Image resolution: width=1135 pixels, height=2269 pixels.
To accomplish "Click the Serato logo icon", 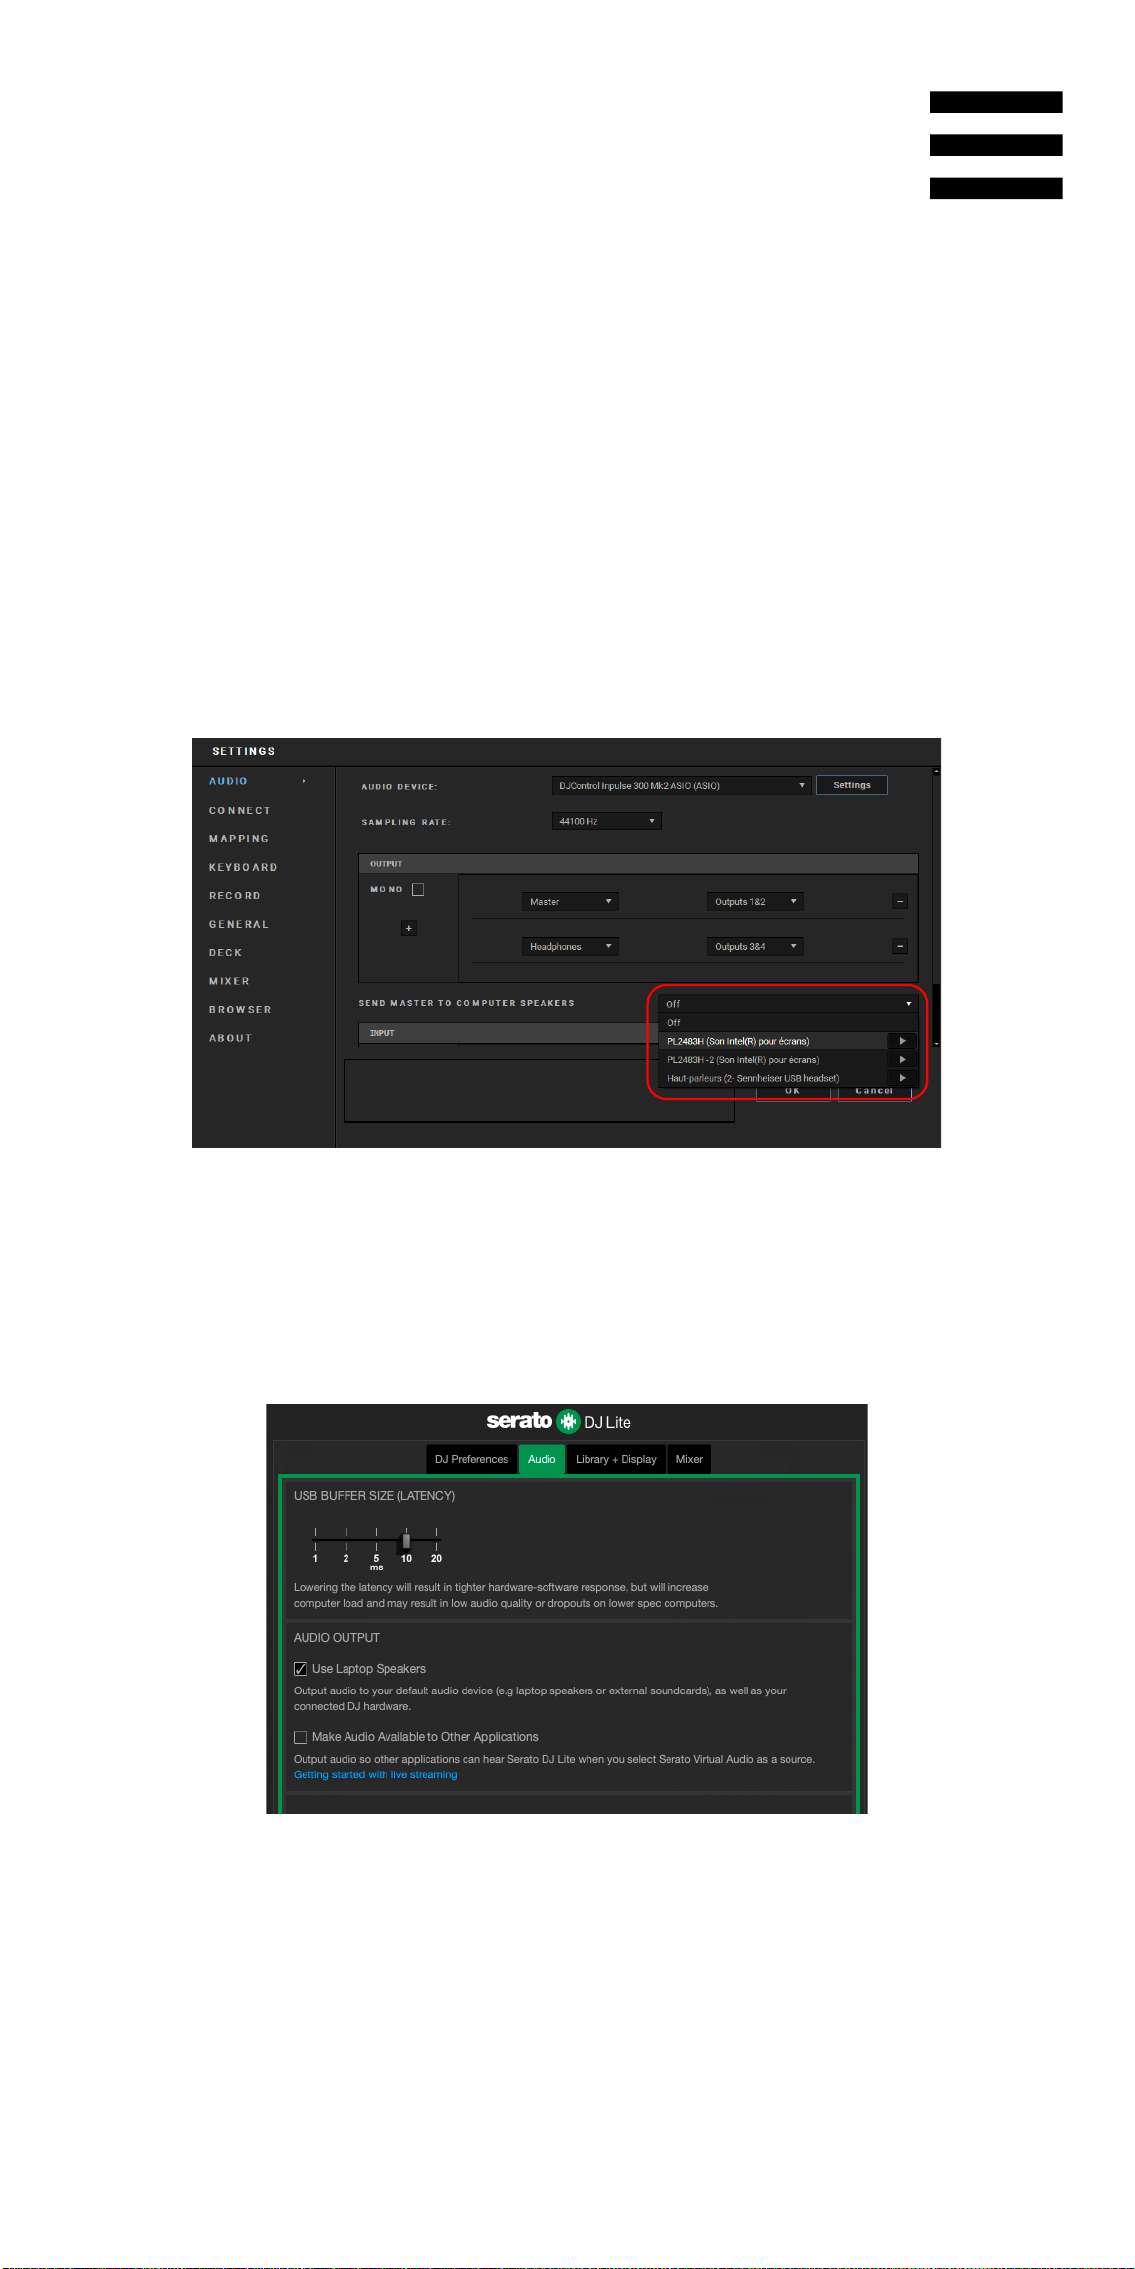I will click(x=568, y=1422).
